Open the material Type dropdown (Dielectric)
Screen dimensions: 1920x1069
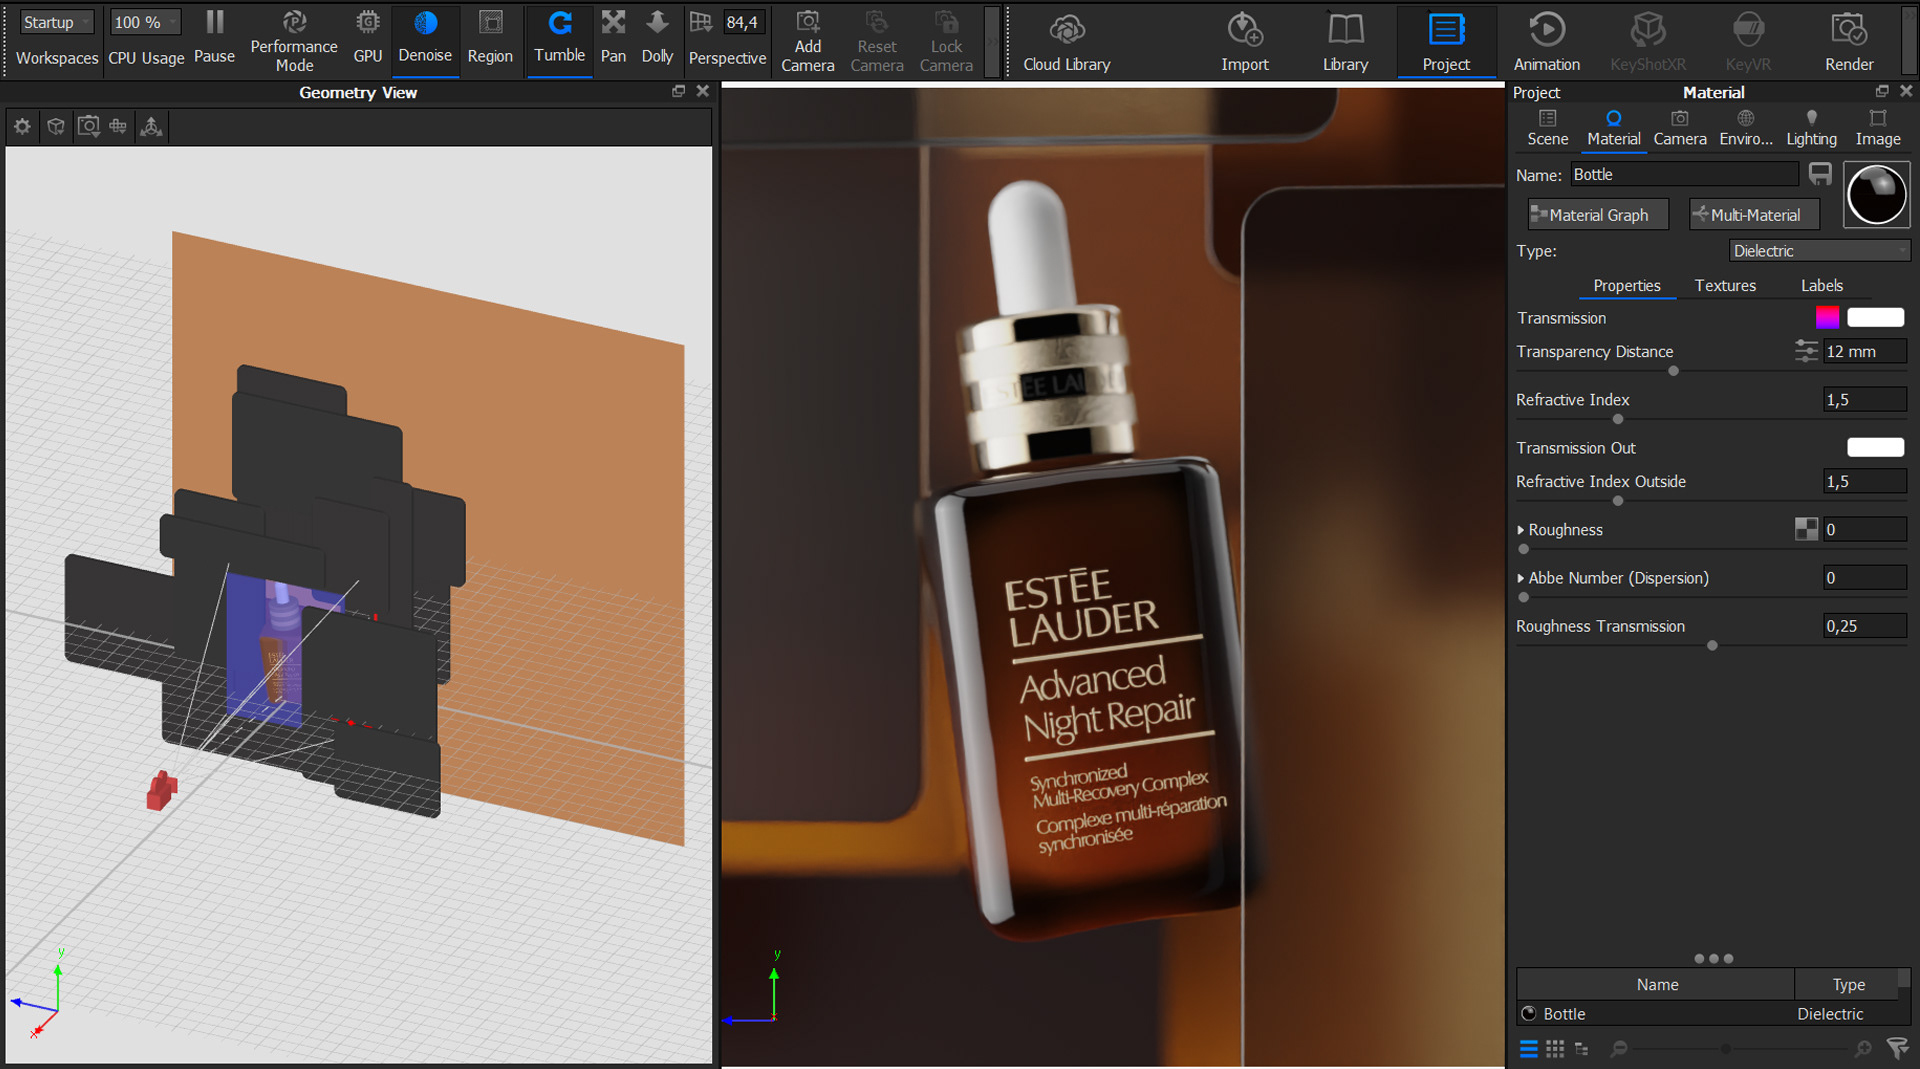coord(1819,251)
